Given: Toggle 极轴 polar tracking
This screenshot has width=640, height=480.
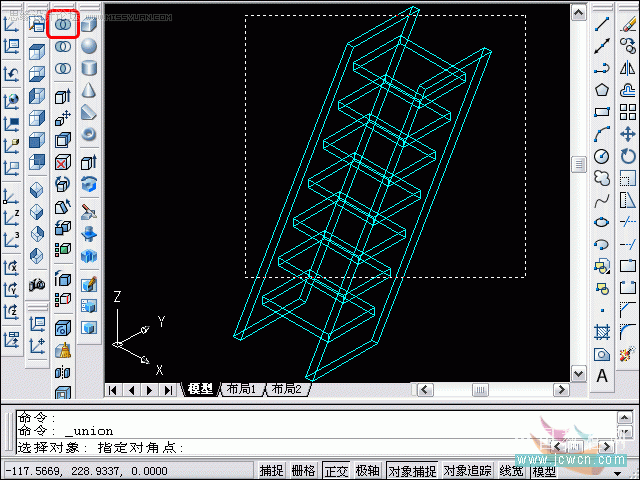Looking at the screenshot, I should click(367, 471).
